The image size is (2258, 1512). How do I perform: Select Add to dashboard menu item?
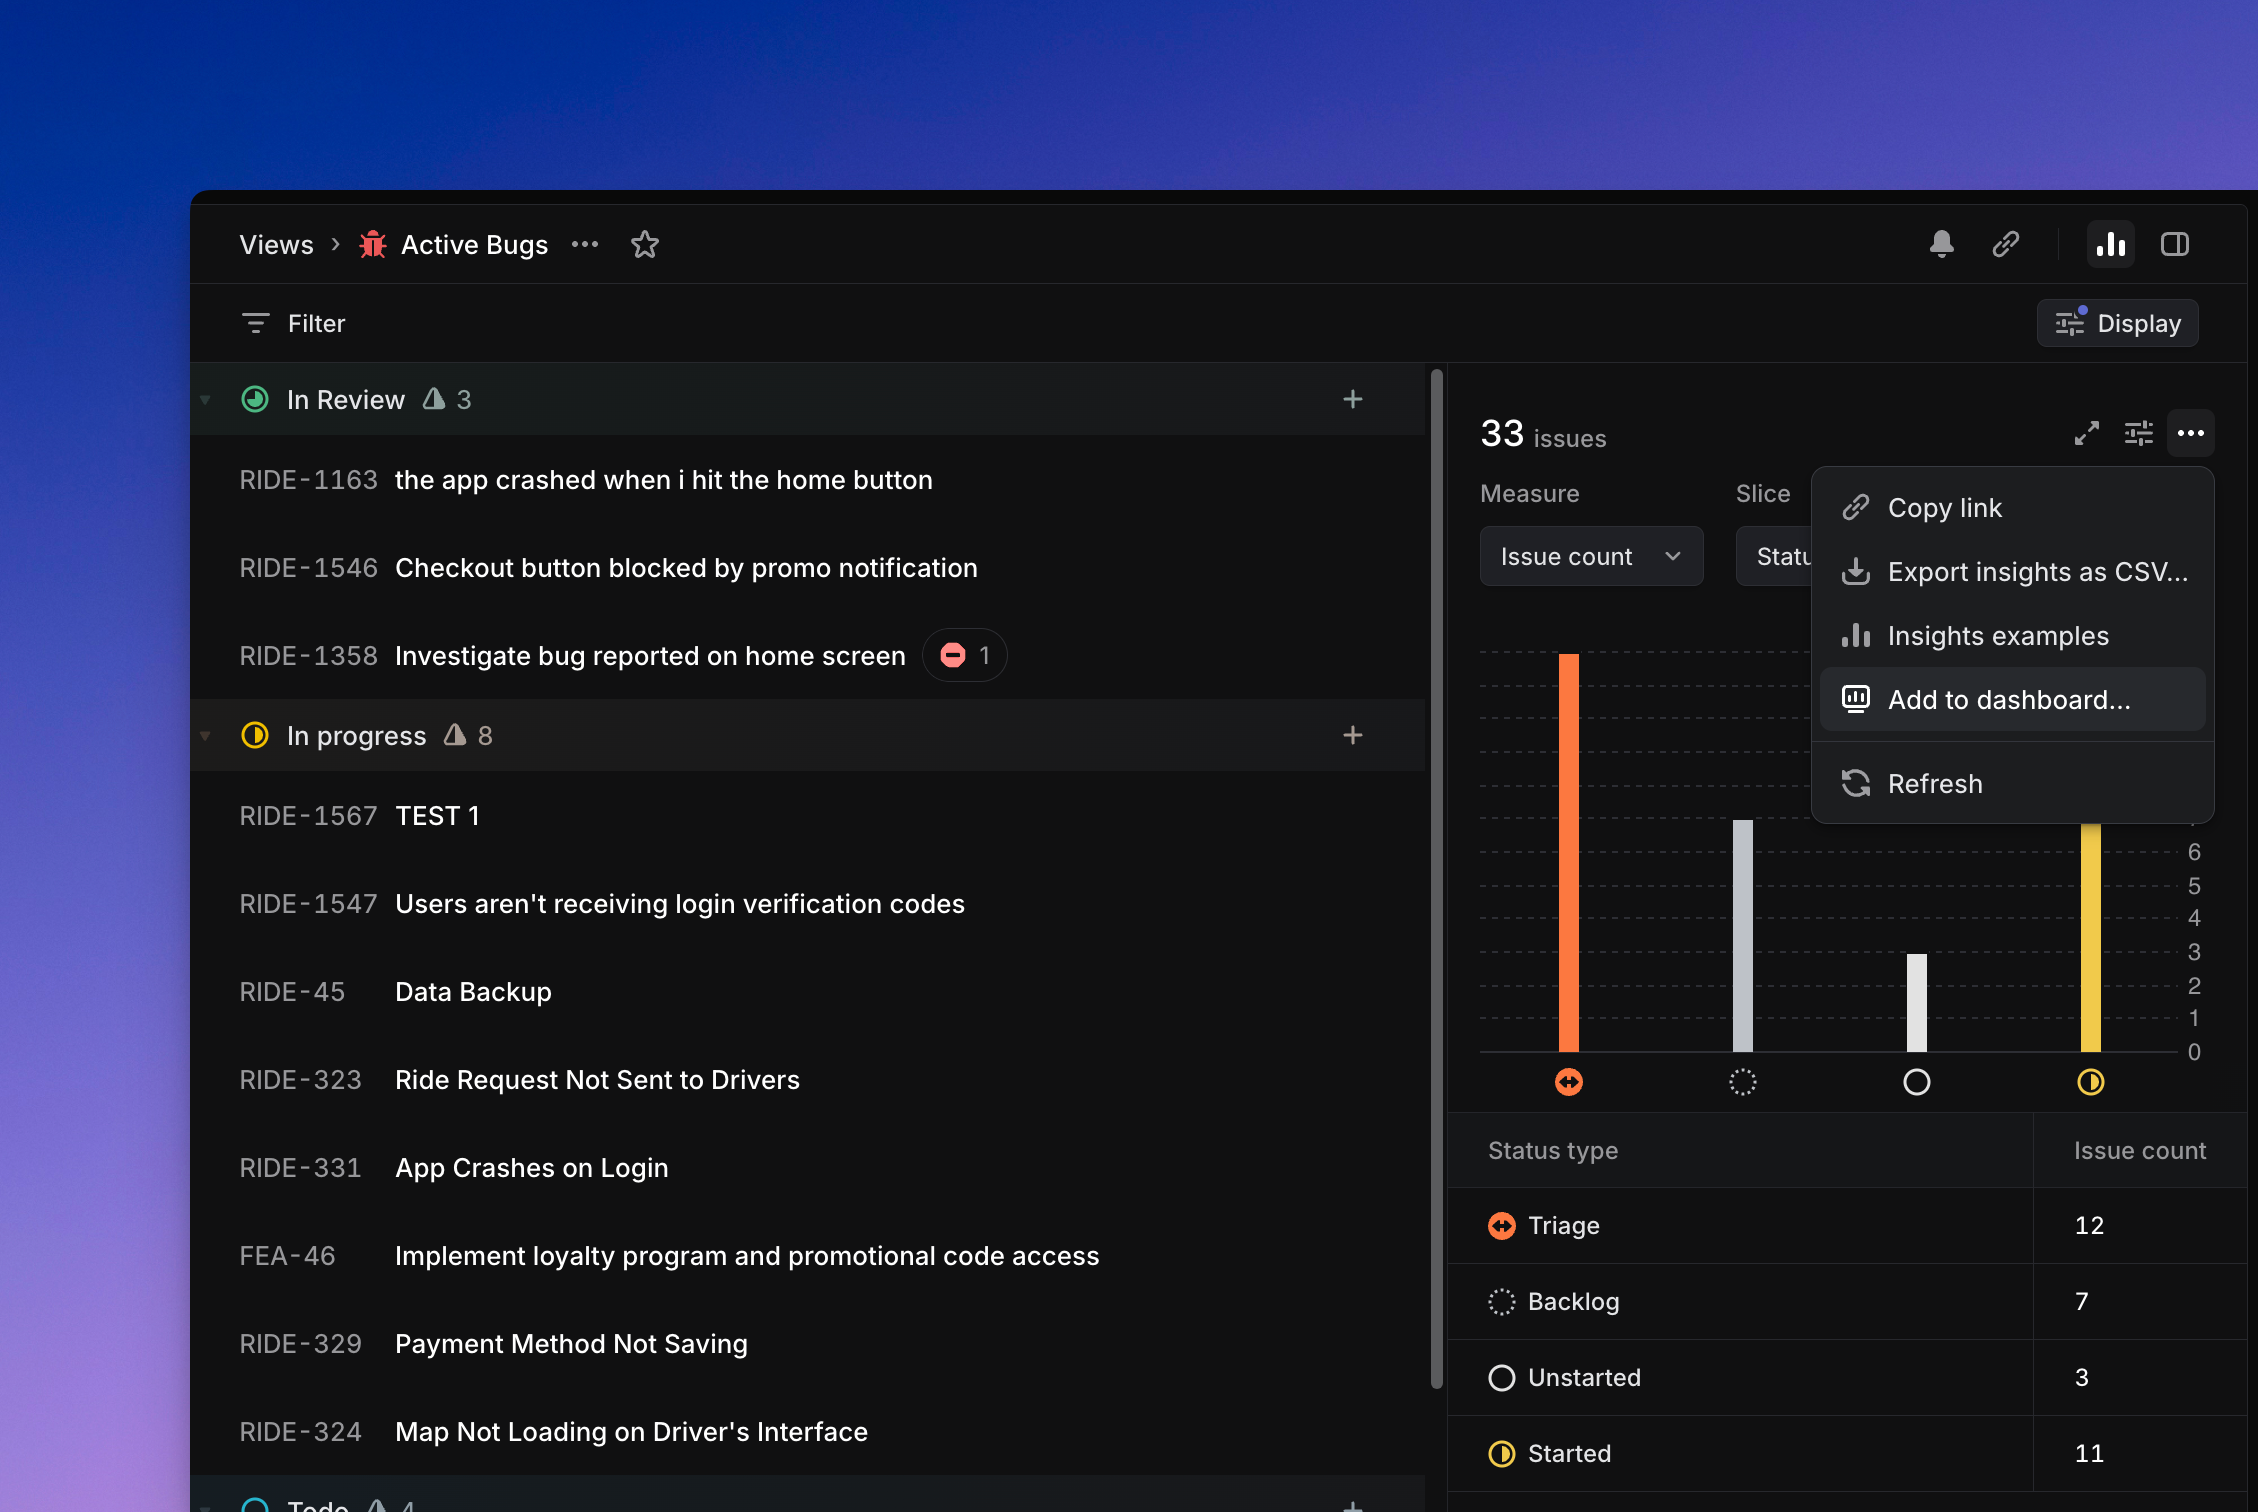coord(2010,699)
